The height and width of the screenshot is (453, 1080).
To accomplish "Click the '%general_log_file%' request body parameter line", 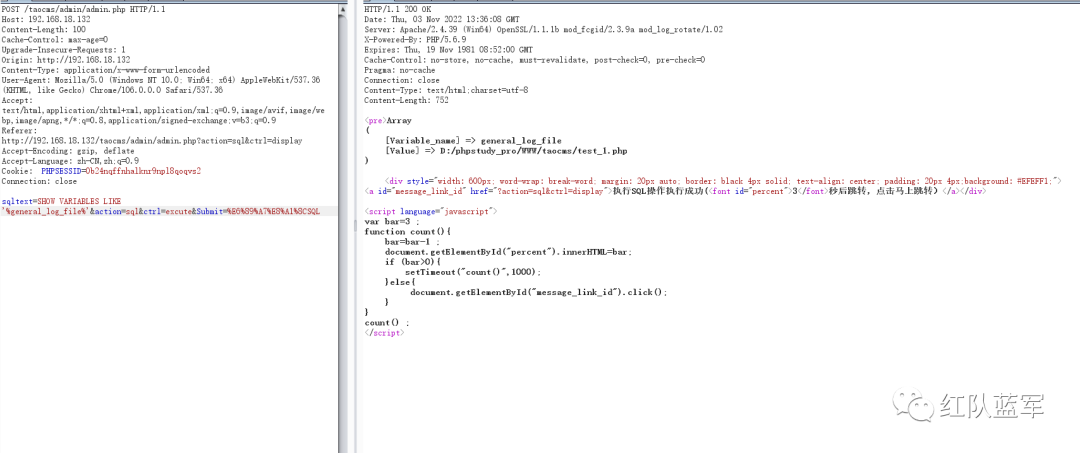I will pos(160,211).
